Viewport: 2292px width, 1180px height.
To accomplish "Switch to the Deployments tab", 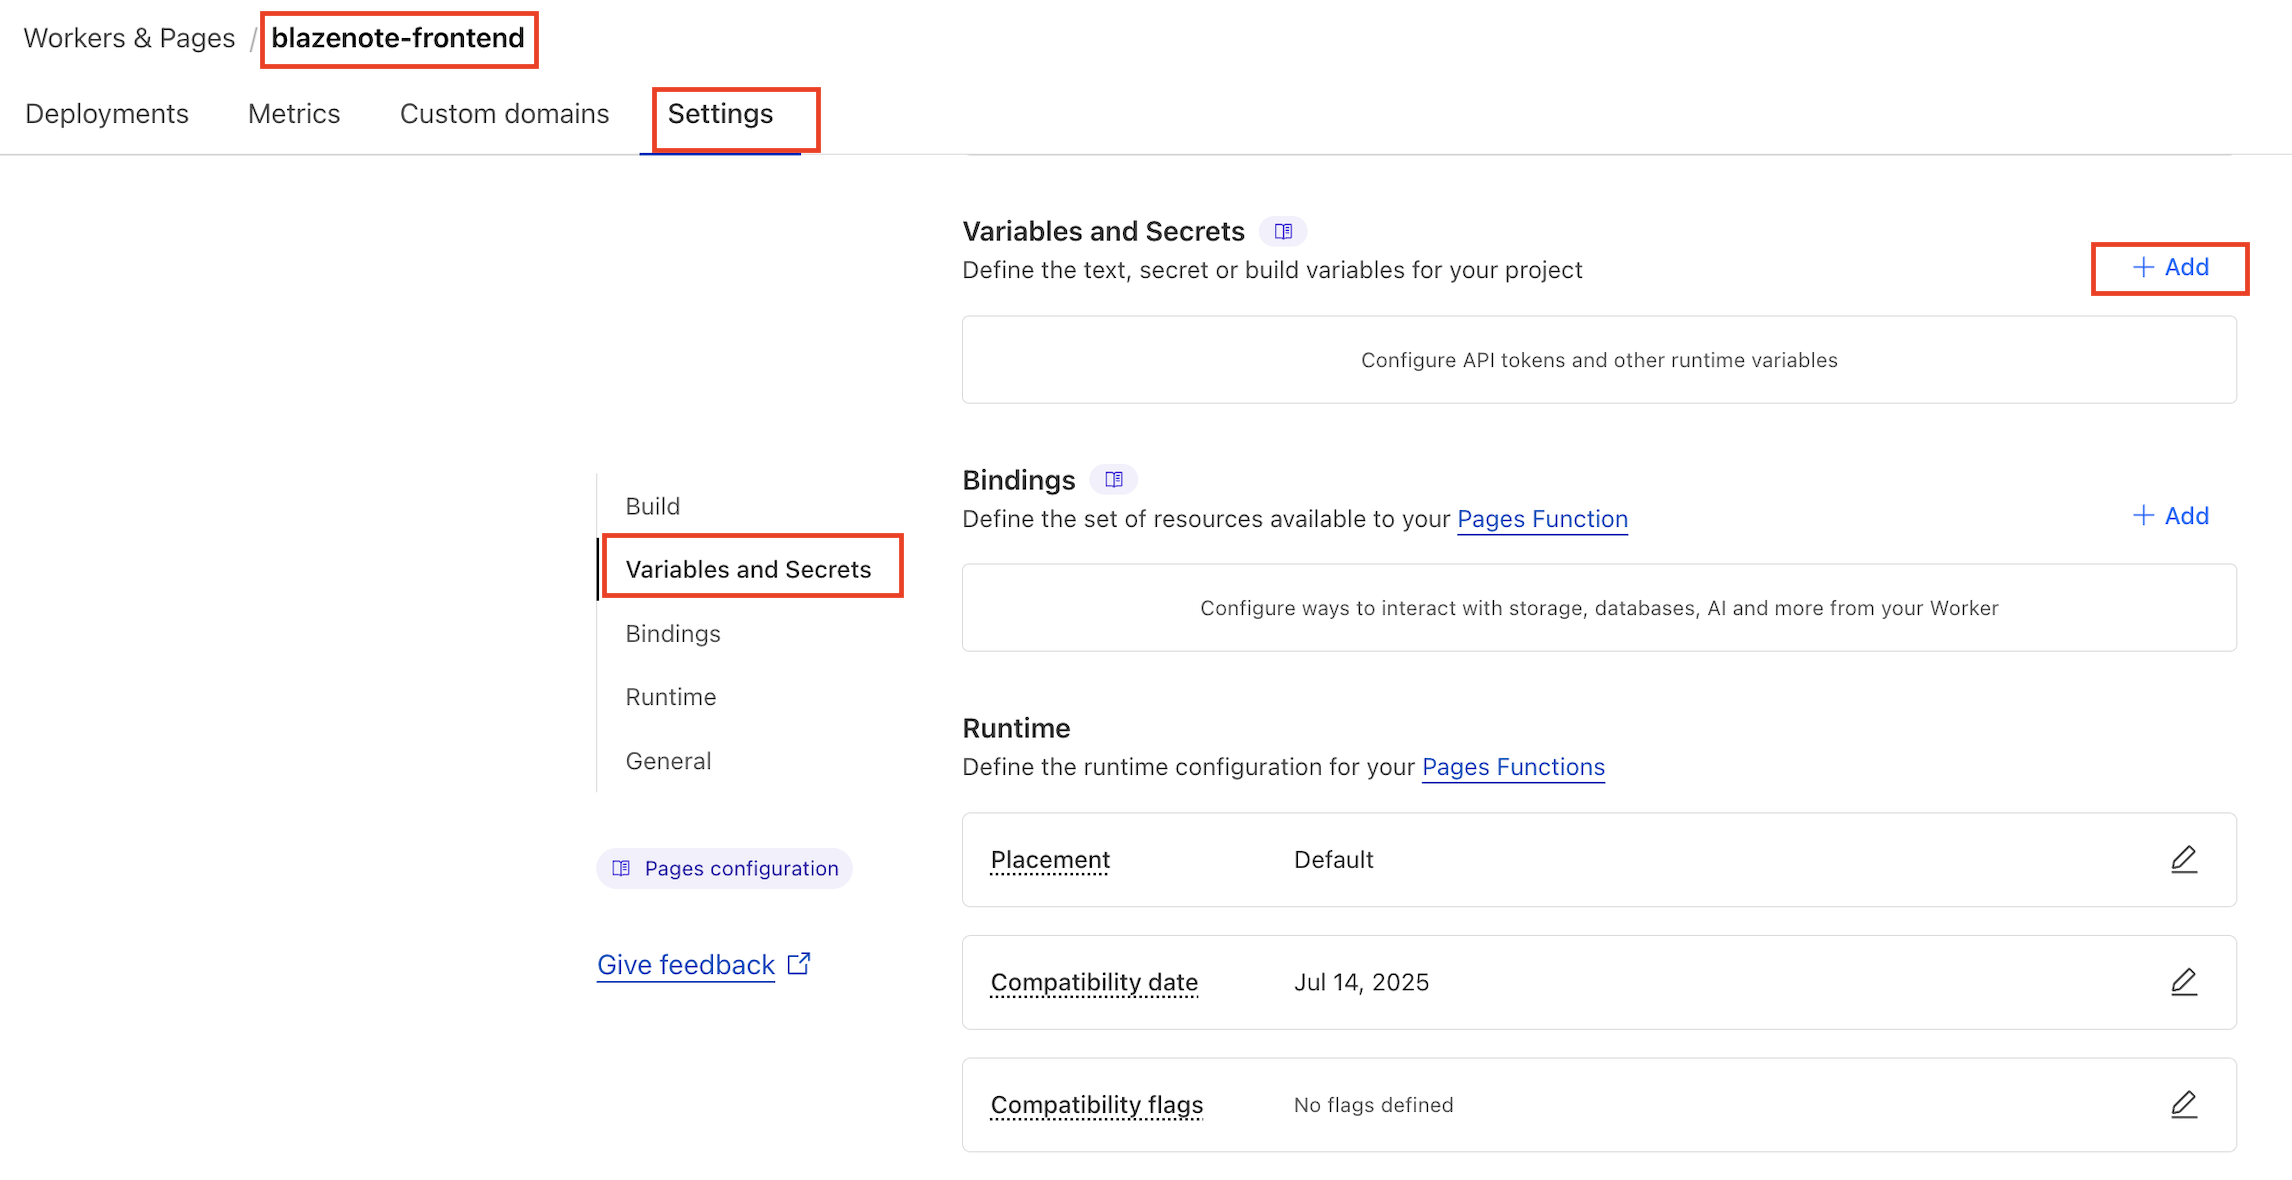I will 107,114.
